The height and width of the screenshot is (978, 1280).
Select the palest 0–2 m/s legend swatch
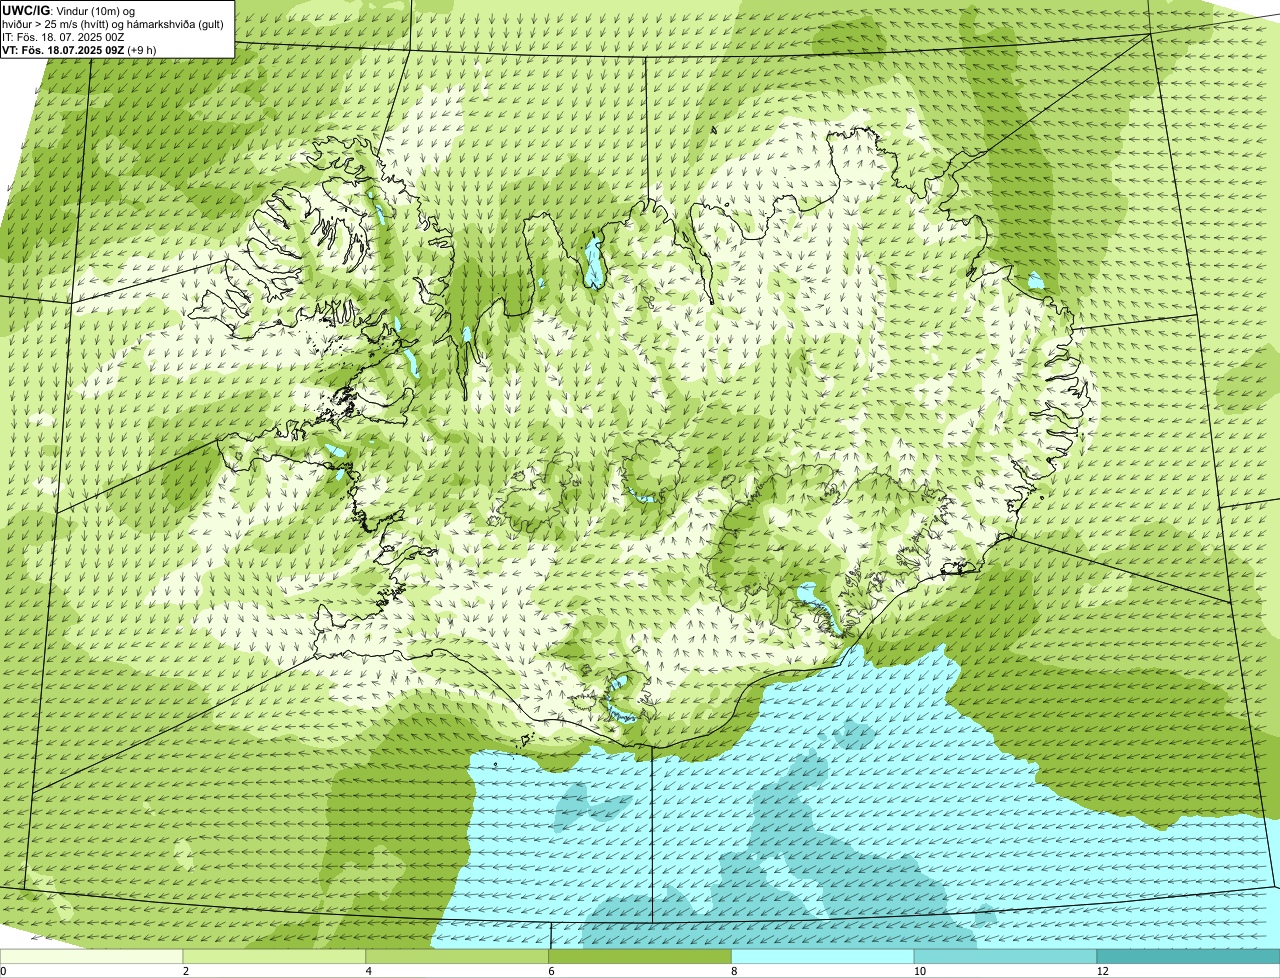92,956
